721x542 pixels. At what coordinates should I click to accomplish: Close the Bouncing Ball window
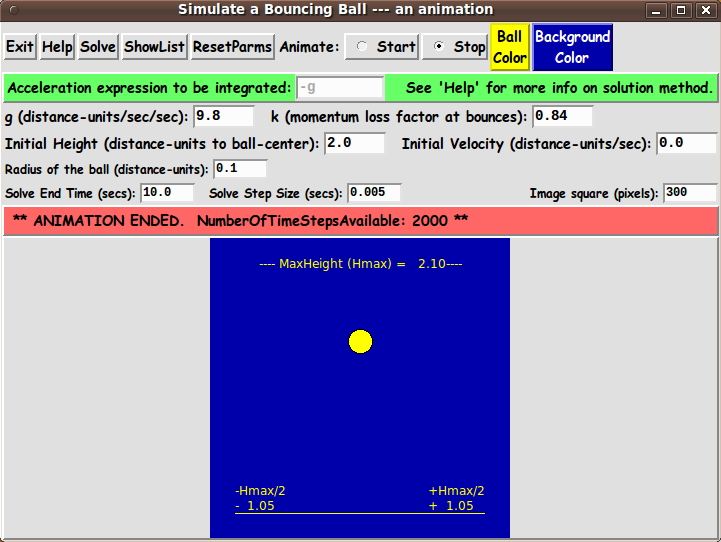(x=706, y=10)
